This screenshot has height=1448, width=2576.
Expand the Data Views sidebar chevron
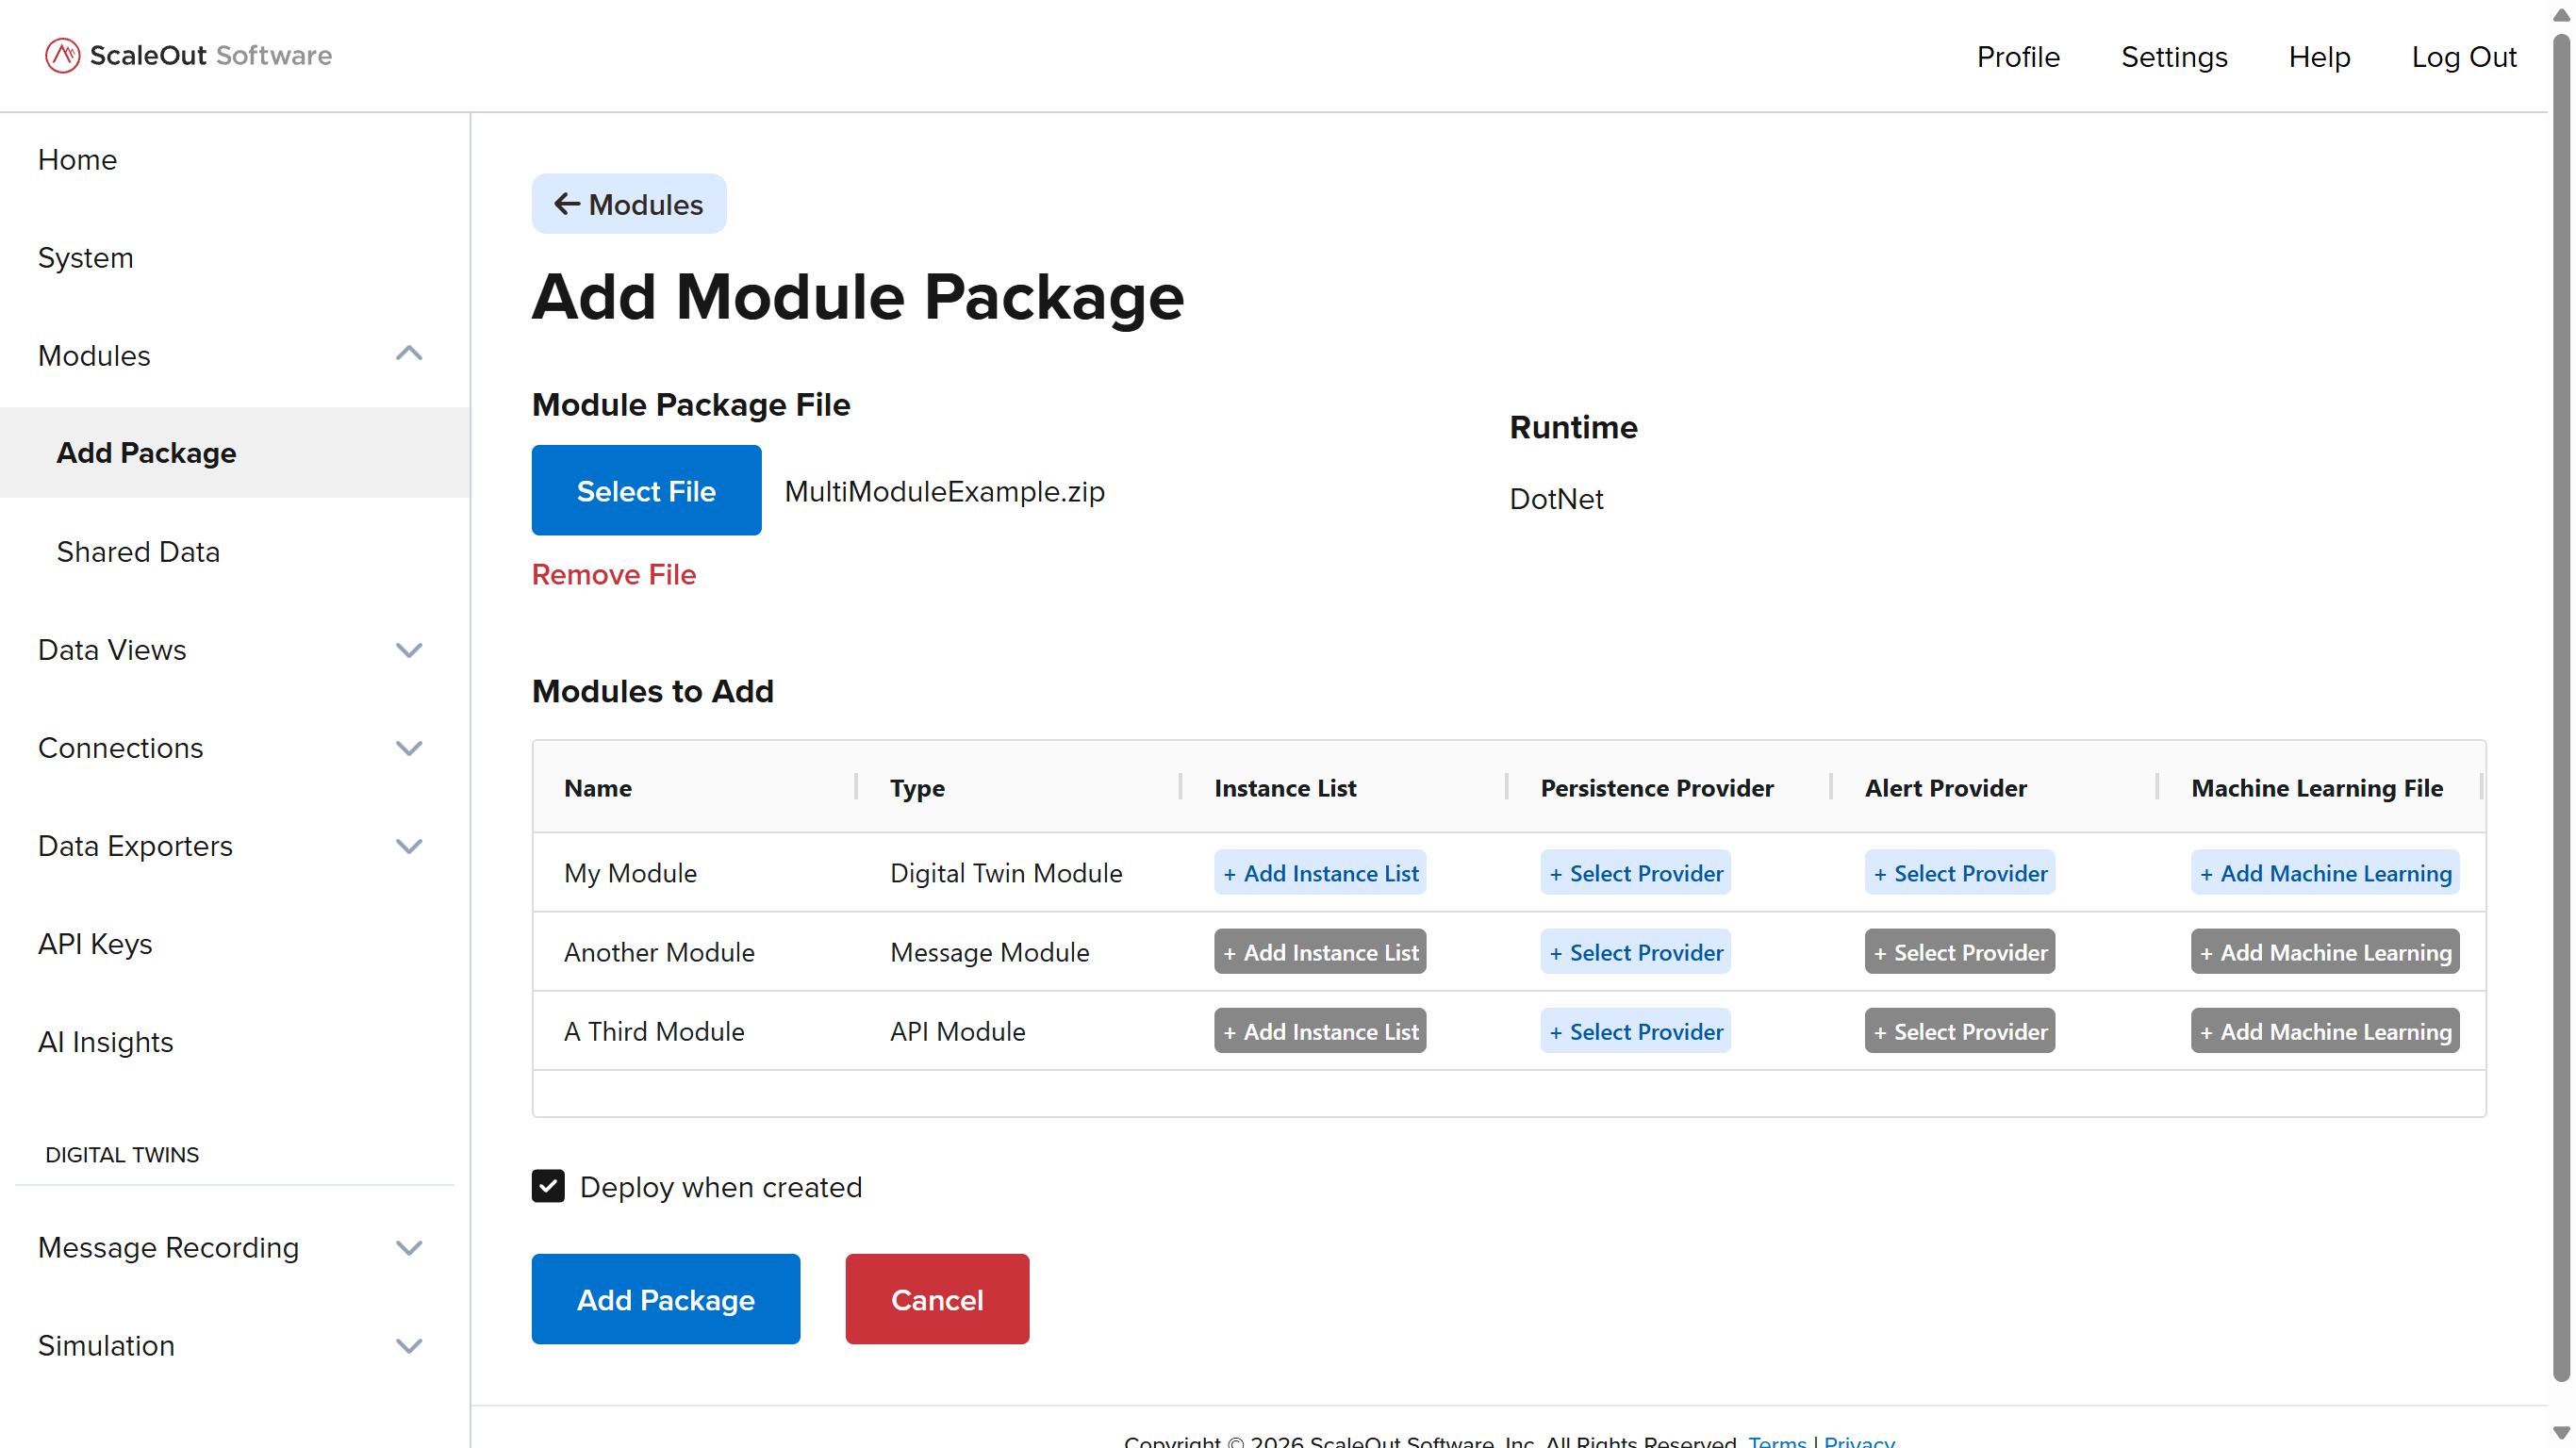point(409,650)
